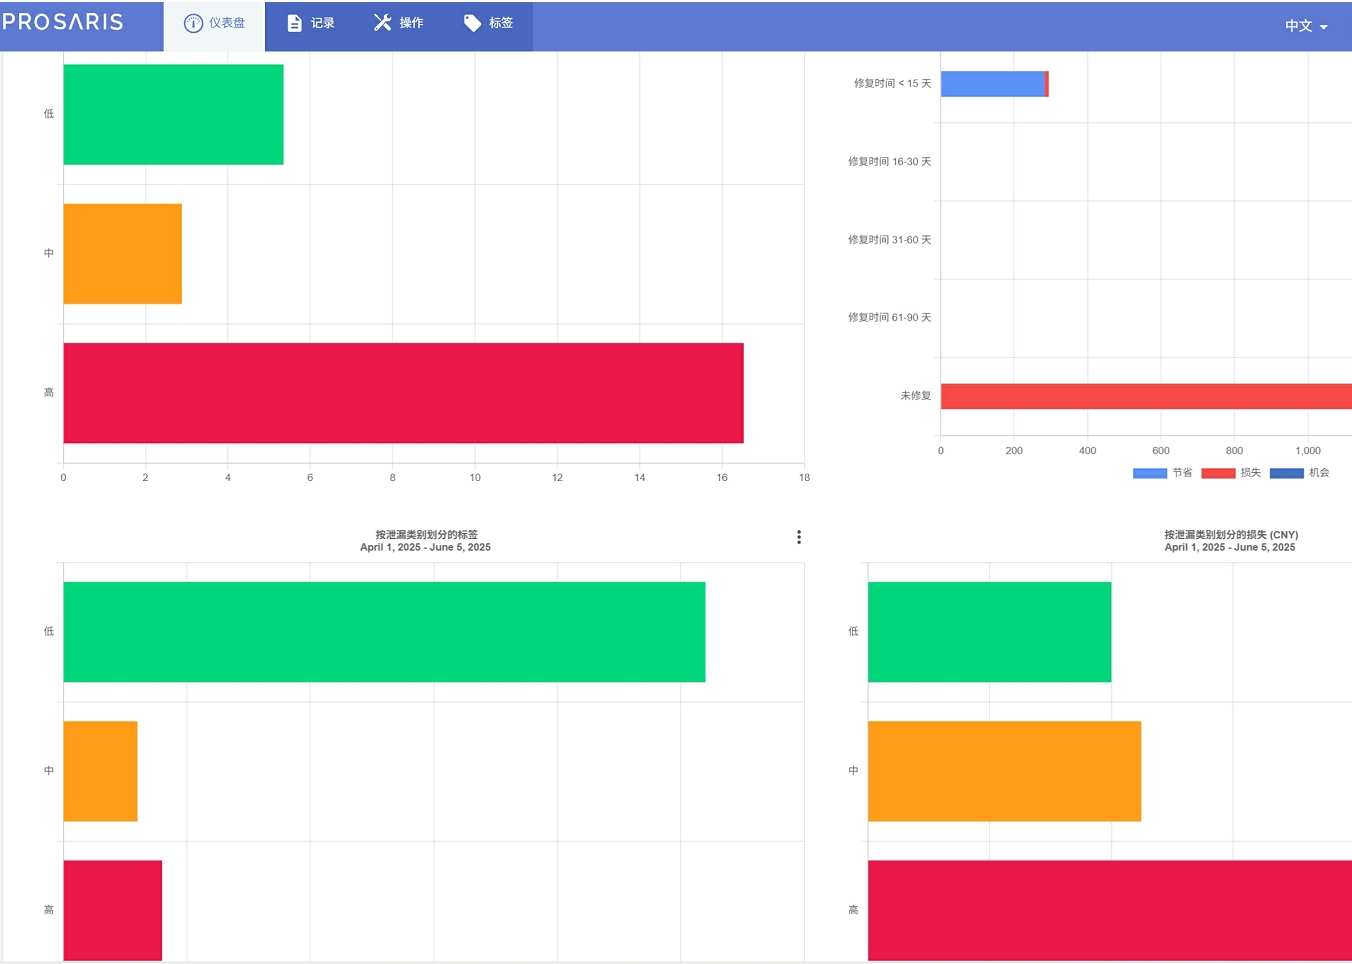
Task: Open the three-dot chart options menu
Action: tap(798, 537)
